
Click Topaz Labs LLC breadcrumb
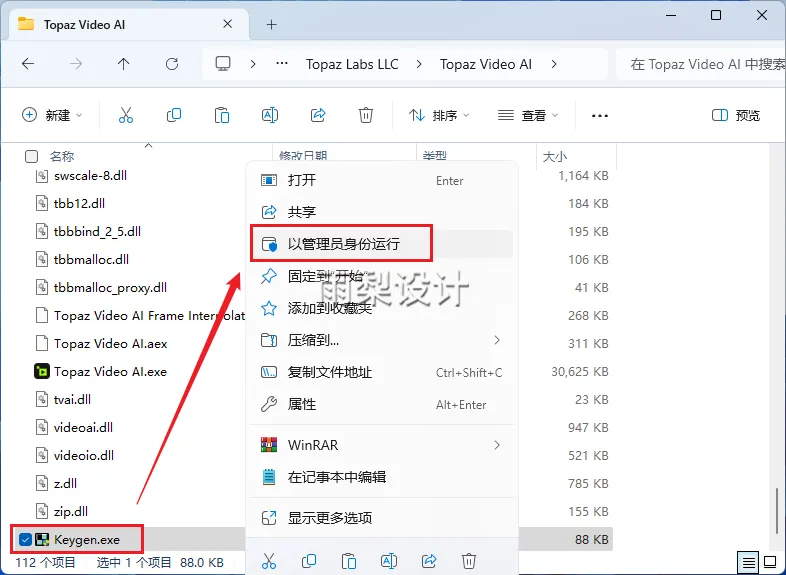click(352, 64)
